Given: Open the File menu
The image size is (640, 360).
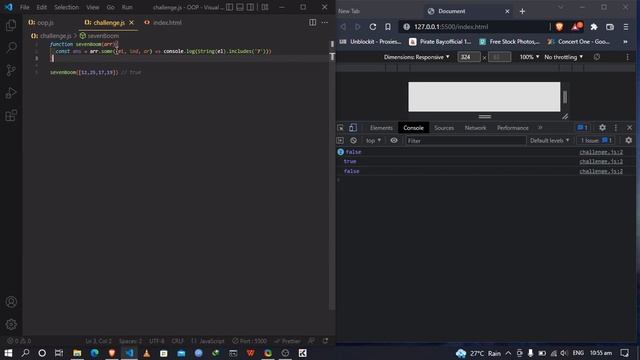Looking at the screenshot, I should [x=24, y=7].
